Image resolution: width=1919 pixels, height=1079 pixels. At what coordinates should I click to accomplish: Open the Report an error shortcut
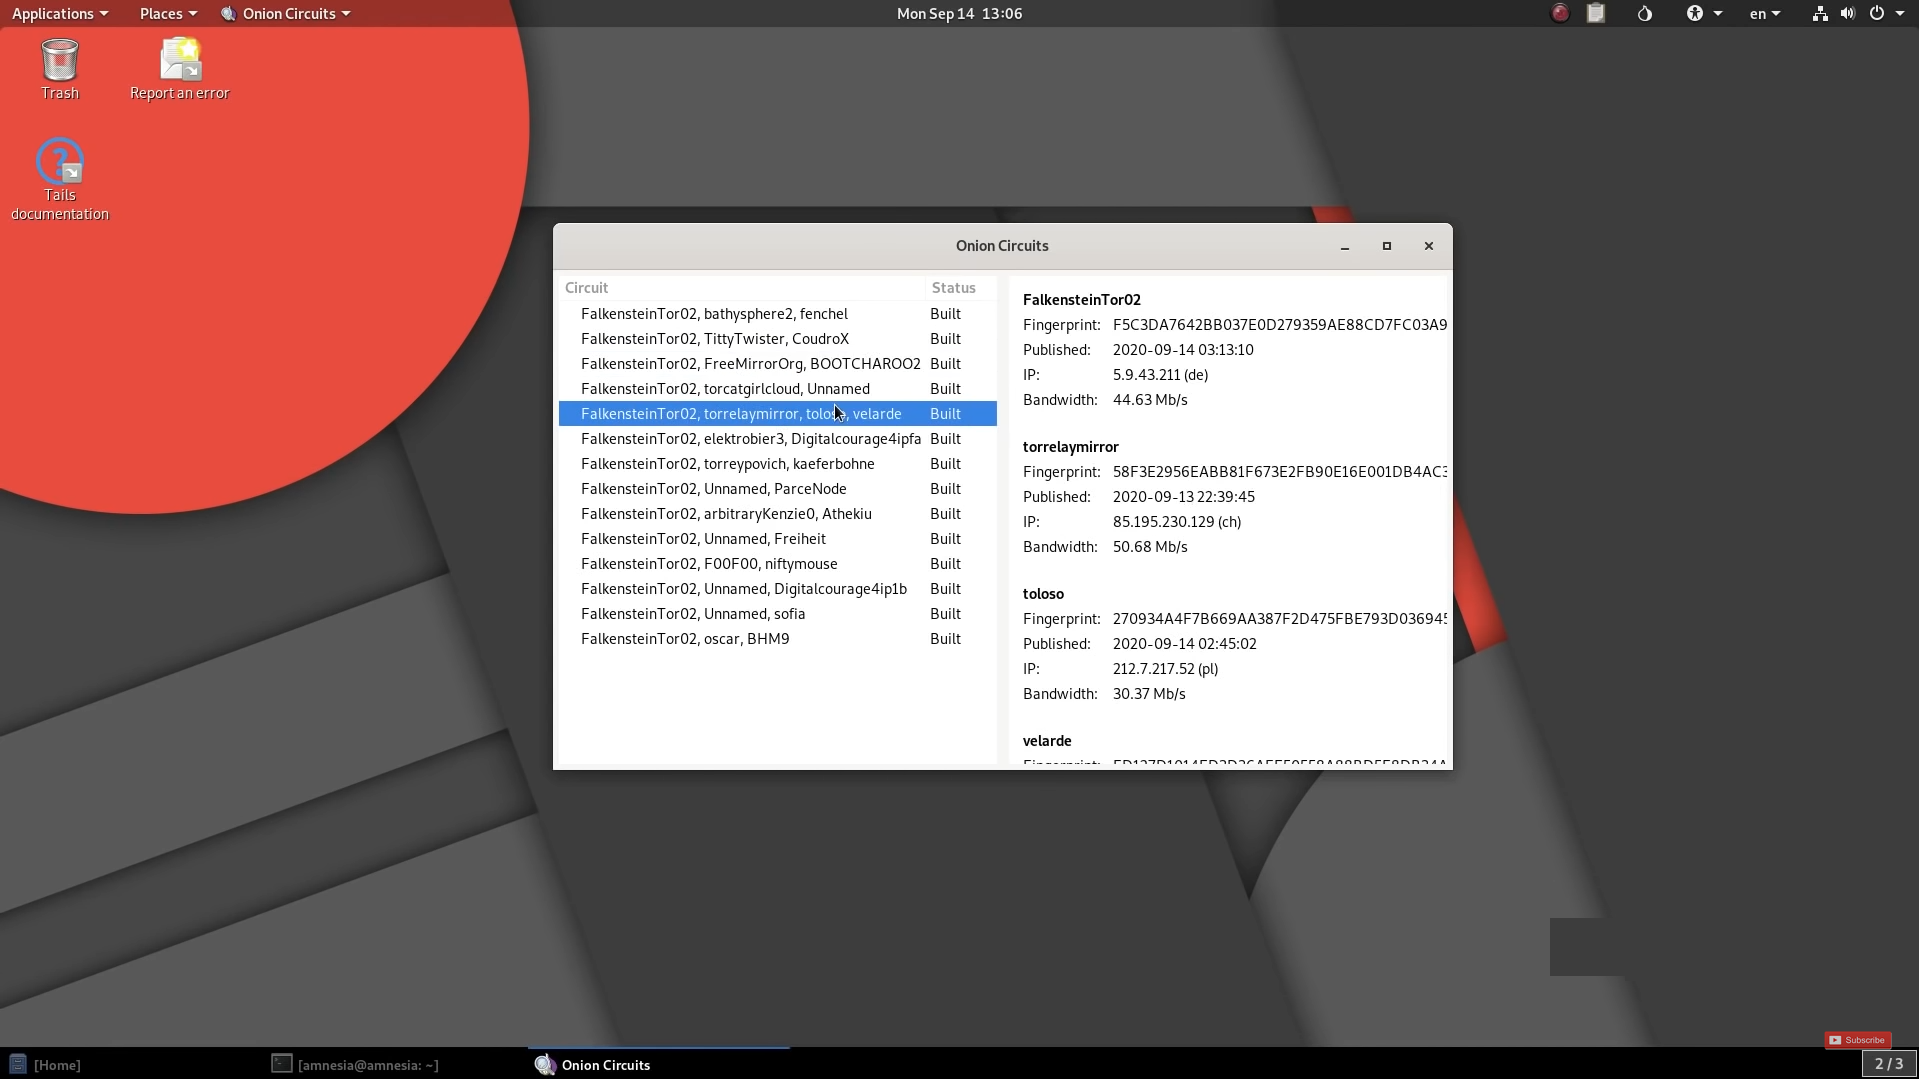click(x=180, y=69)
